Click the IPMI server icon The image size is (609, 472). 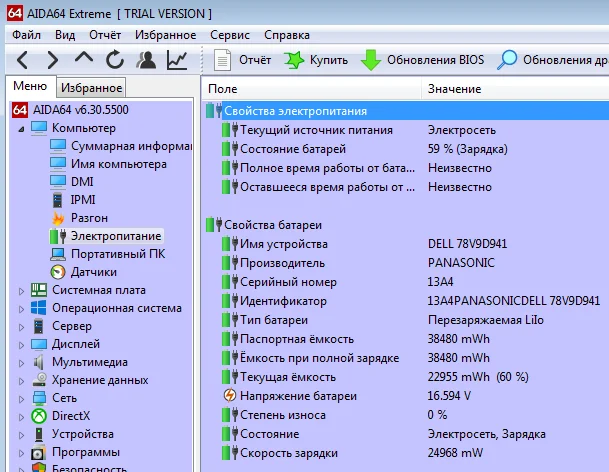(x=57, y=200)
